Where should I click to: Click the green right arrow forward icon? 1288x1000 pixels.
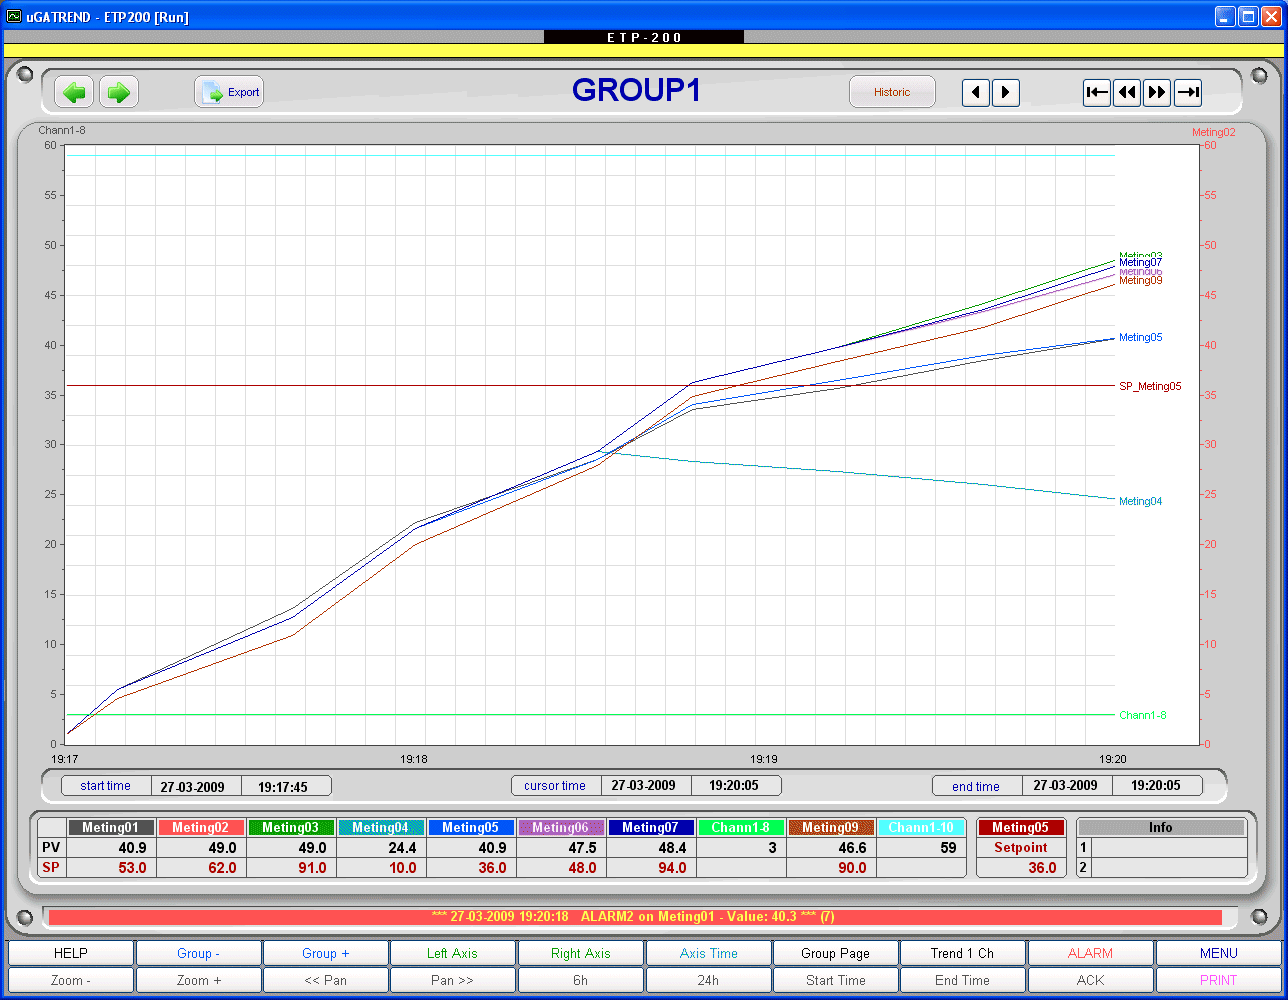(119, 92)
